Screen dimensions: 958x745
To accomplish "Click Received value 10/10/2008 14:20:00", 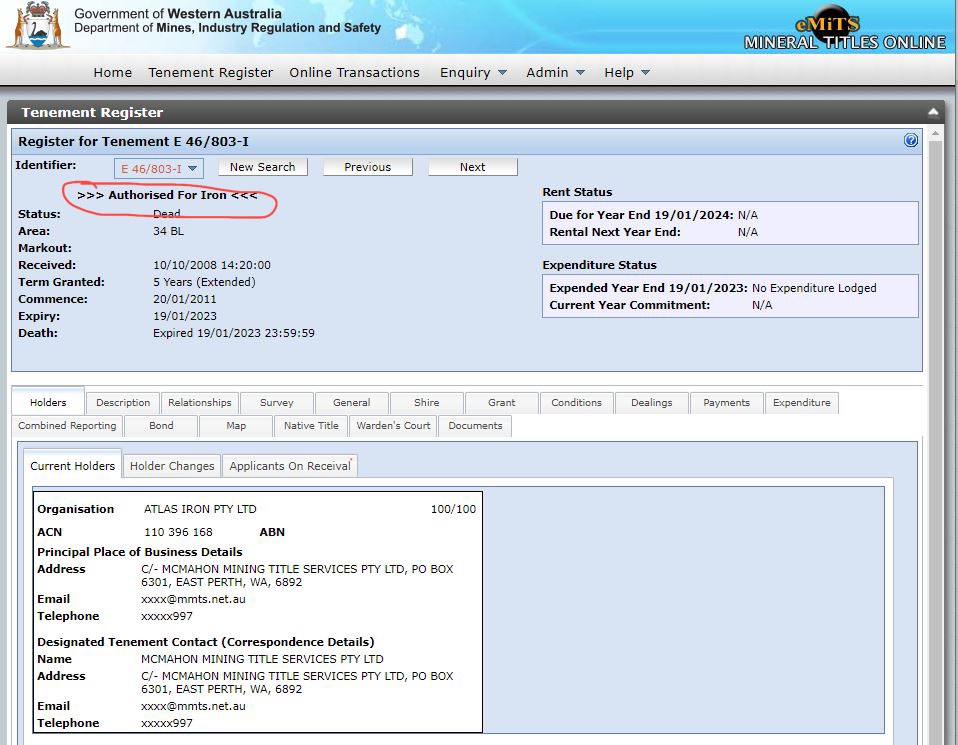I will (x=211, y=265).
